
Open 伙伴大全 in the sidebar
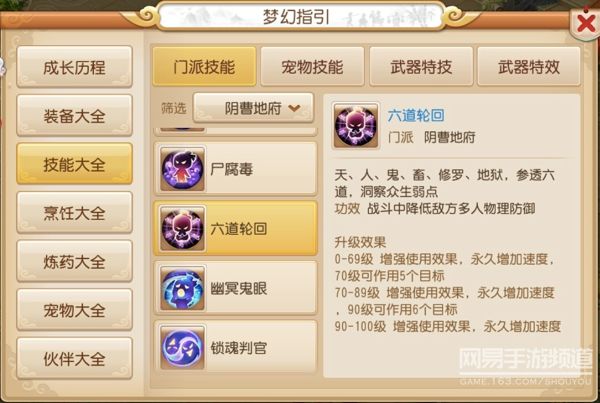coord(75,359)
